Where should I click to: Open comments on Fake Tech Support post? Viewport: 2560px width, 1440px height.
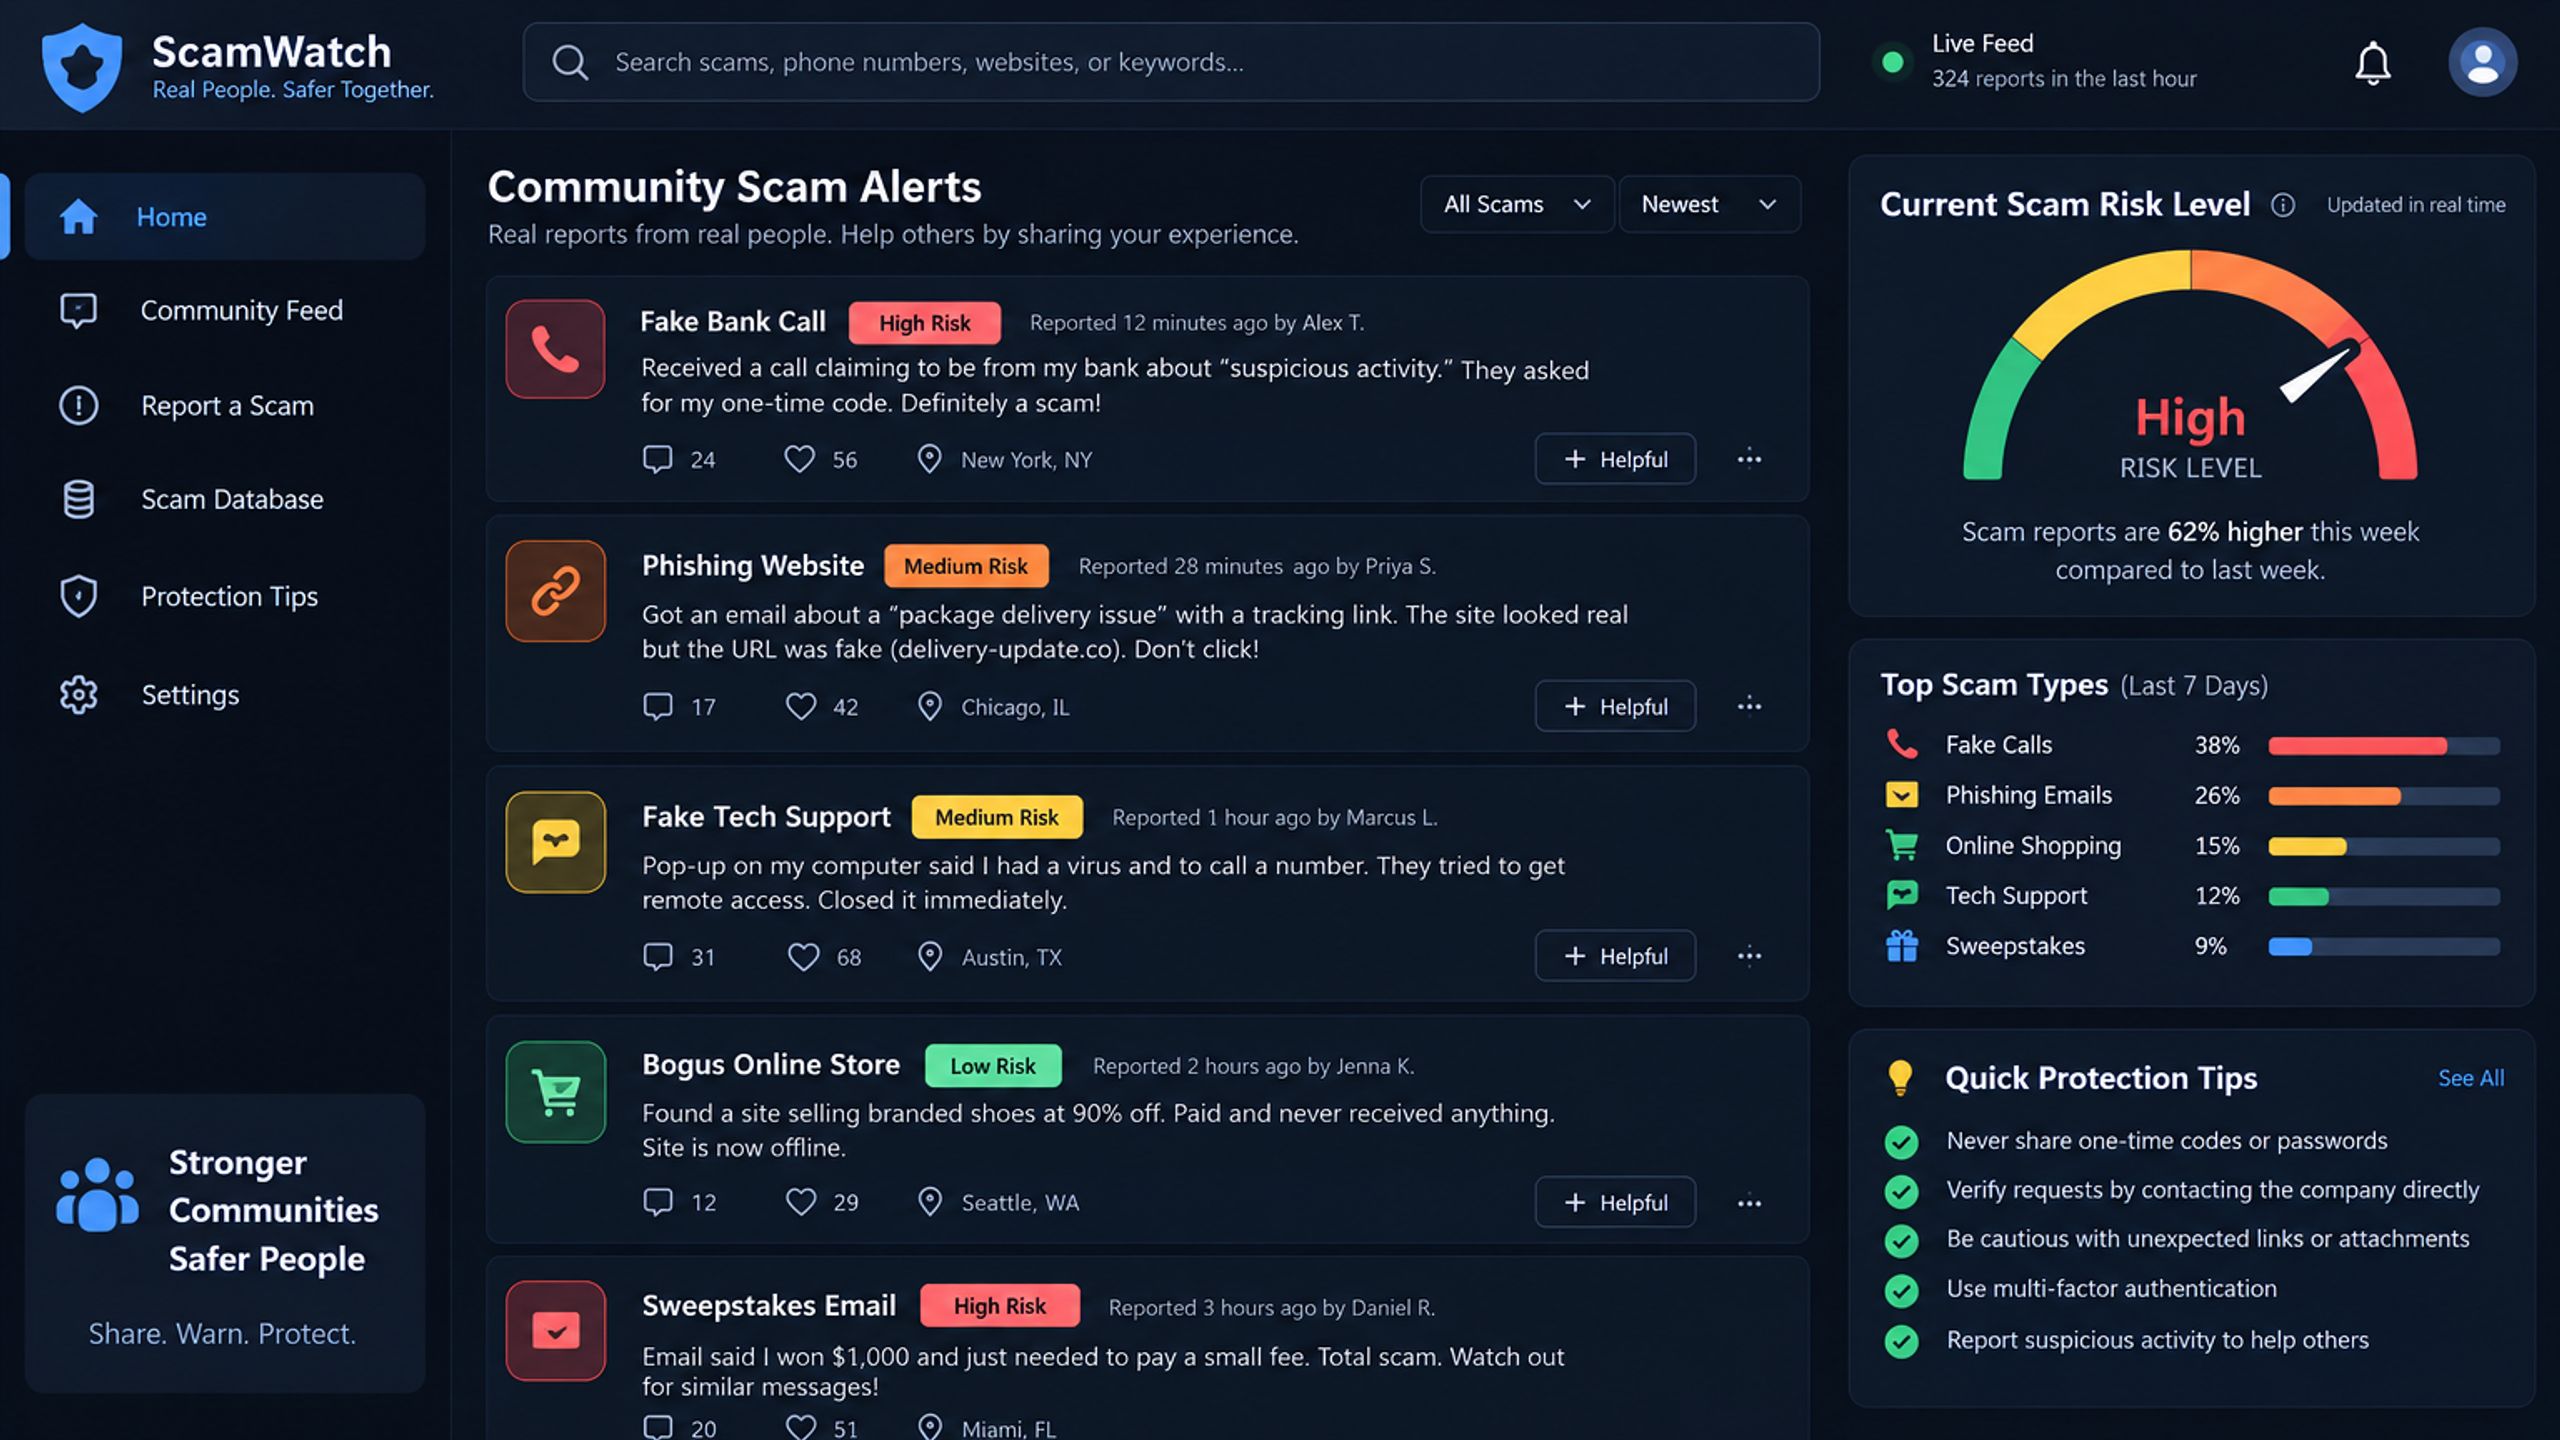657,956
